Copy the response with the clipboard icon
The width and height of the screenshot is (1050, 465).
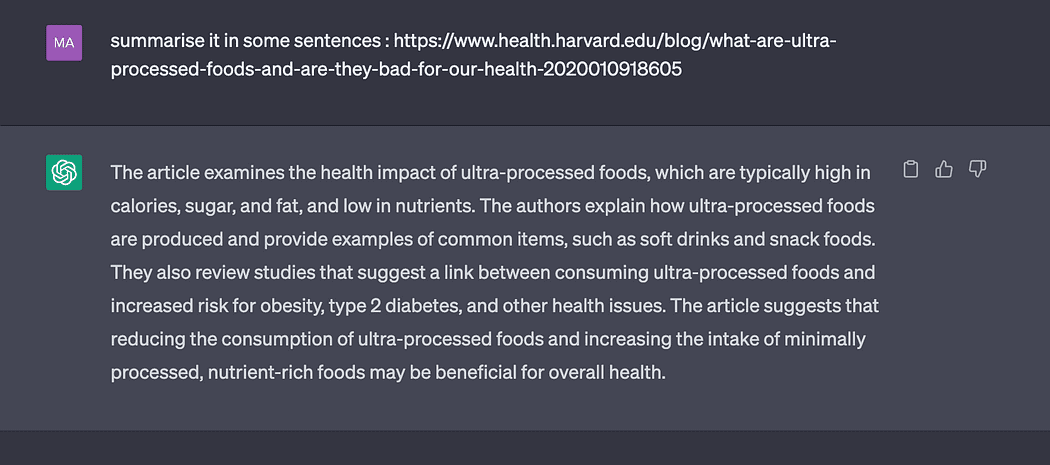[910, 170]
